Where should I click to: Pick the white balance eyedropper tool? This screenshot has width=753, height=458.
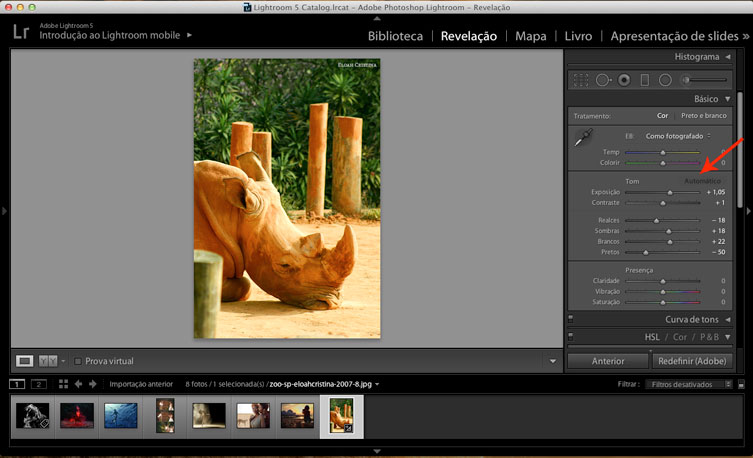(583, 139)
